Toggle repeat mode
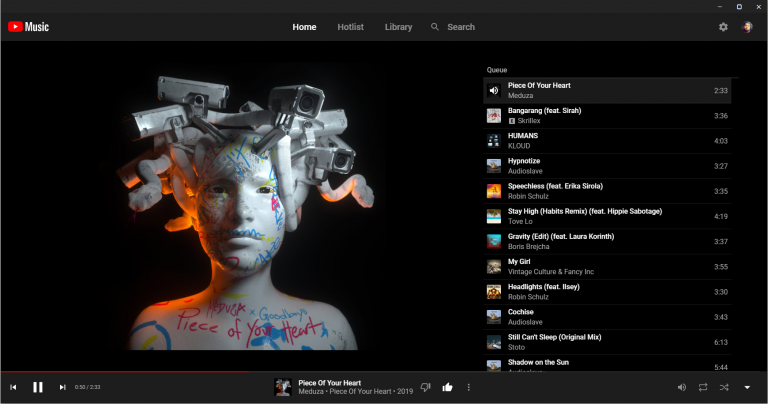The image size is (768, 404). [x=703, y=387]
